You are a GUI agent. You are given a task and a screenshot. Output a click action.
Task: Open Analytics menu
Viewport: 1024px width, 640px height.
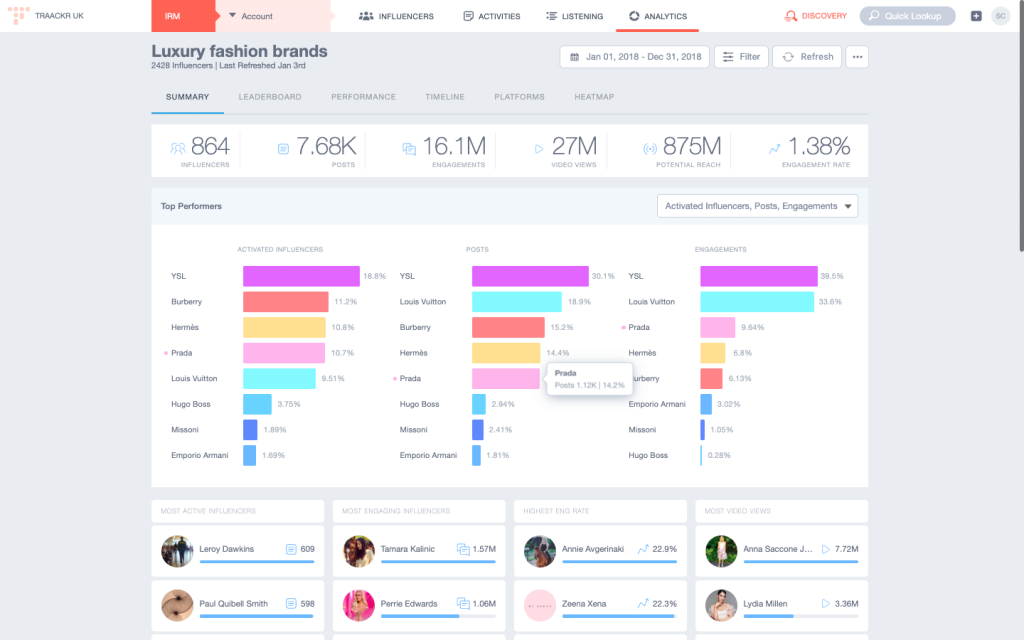tap(658, 16)
